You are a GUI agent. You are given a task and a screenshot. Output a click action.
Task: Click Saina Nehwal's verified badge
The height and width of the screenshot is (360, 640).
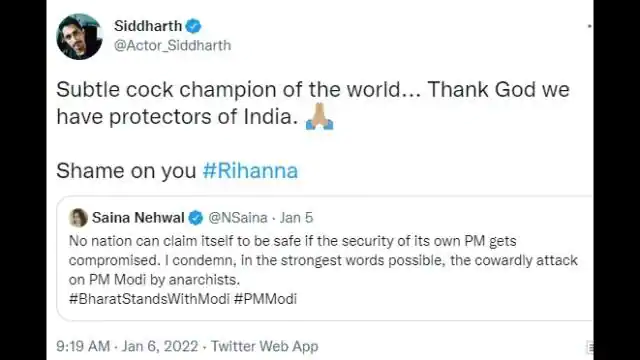point(196,218)
